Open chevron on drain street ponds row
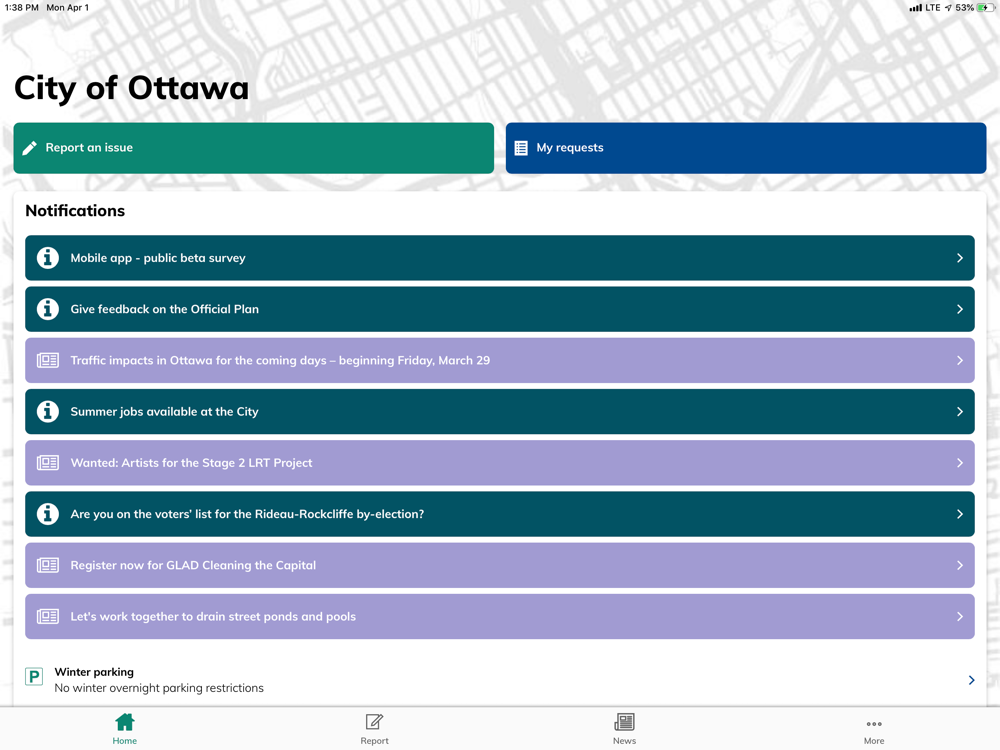 pyautogui.click(x=960, y=616)
